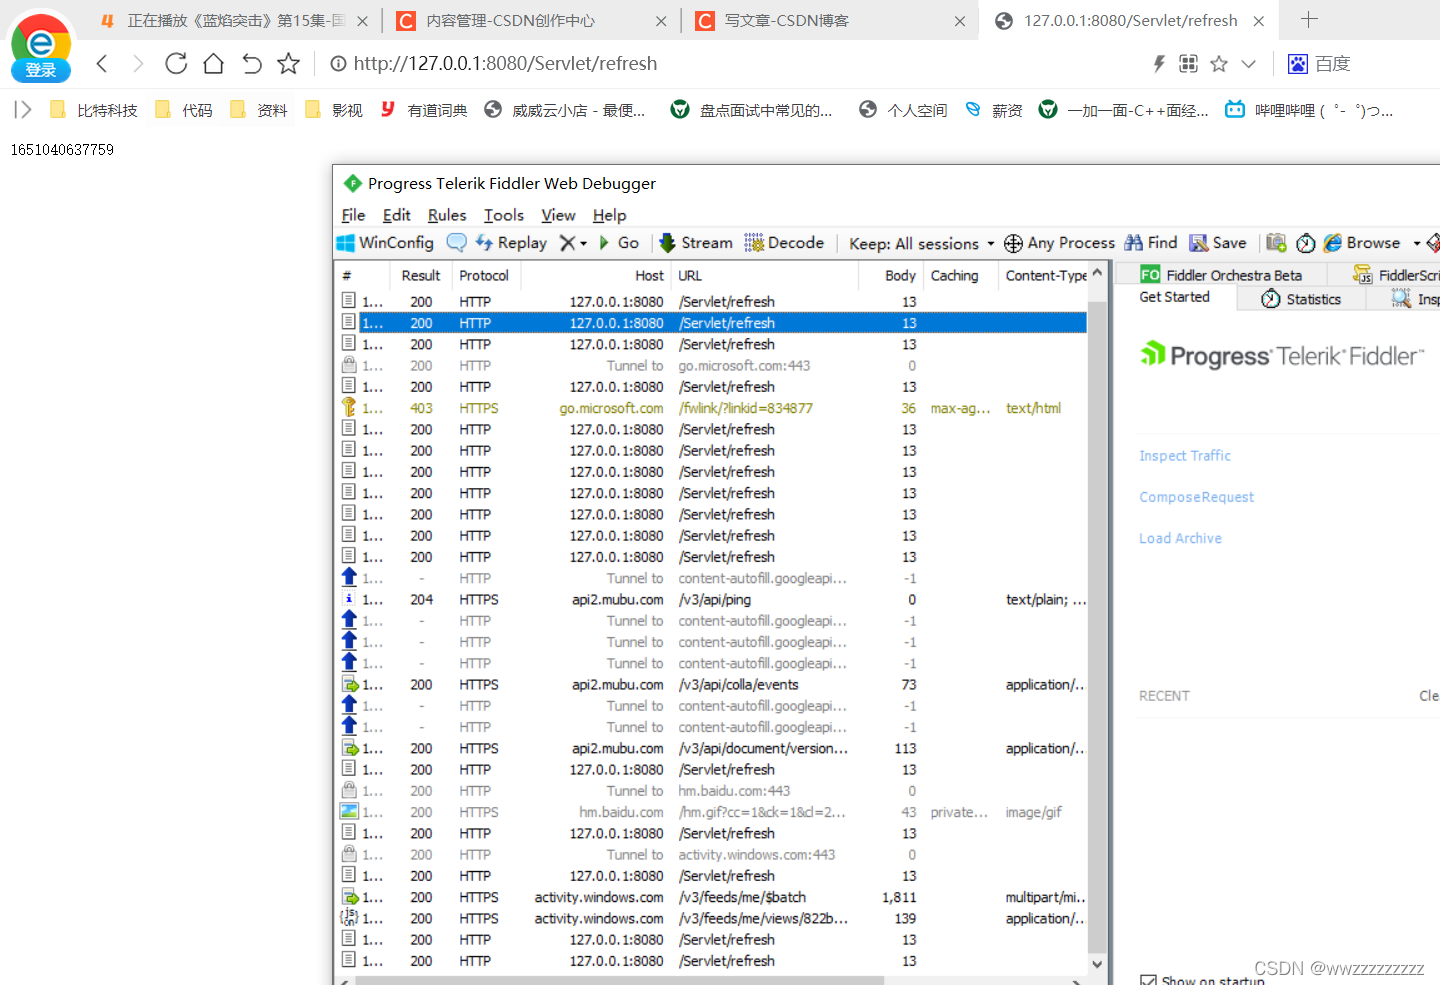Open the File menu in Fiddler
Screen dimensions: 1440x985
point(353,215)
